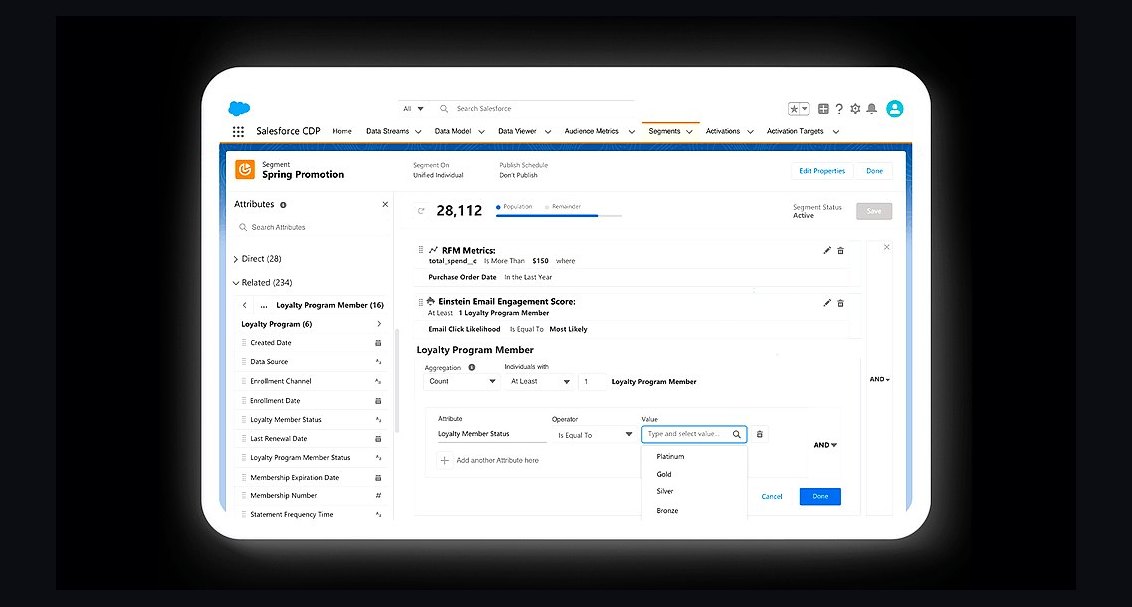The width and height of the screenshot is (1132, 607).
Task: Go back with the breadcrumb left chevron
Action: click(x=245, y=305)
